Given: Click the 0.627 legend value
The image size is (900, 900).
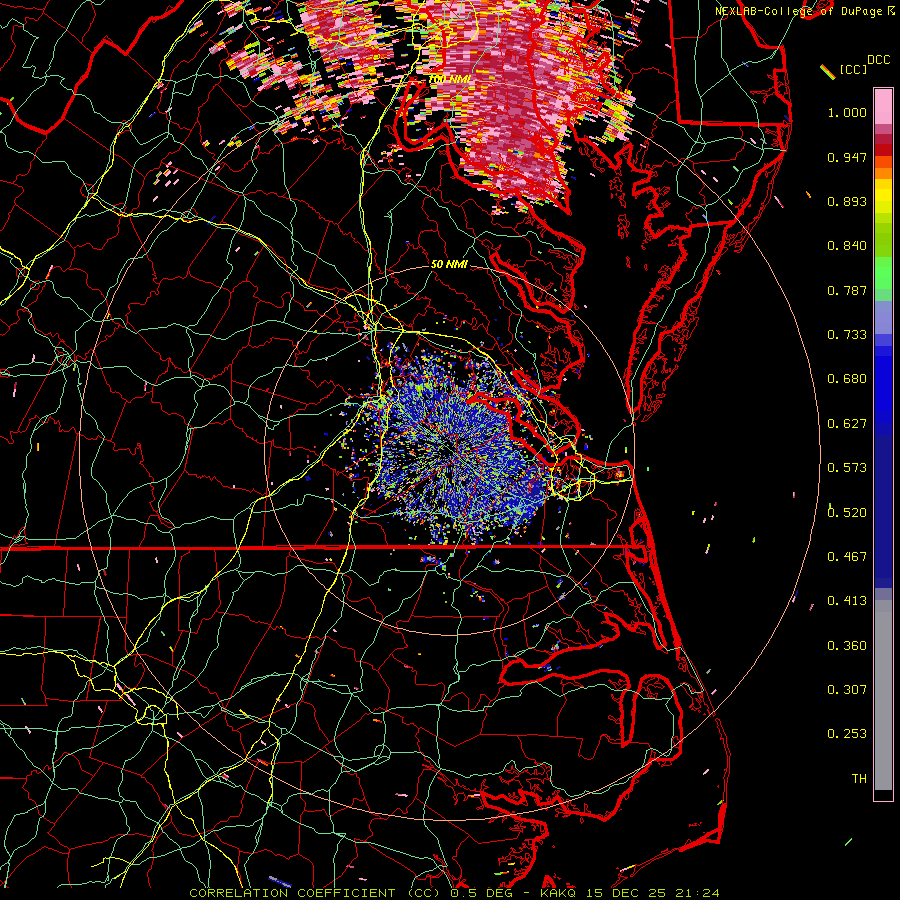Looking at the screenshot, I should click(847, 424).
